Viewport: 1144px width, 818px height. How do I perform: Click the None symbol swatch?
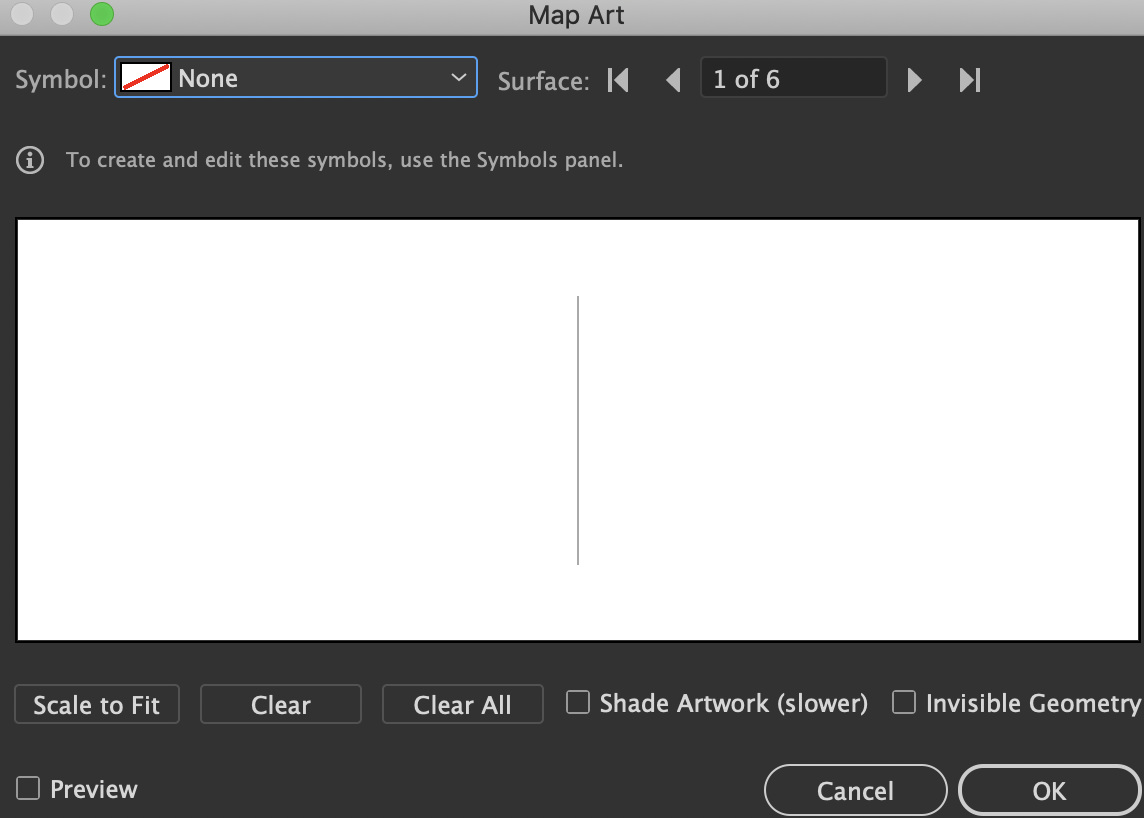146,78
